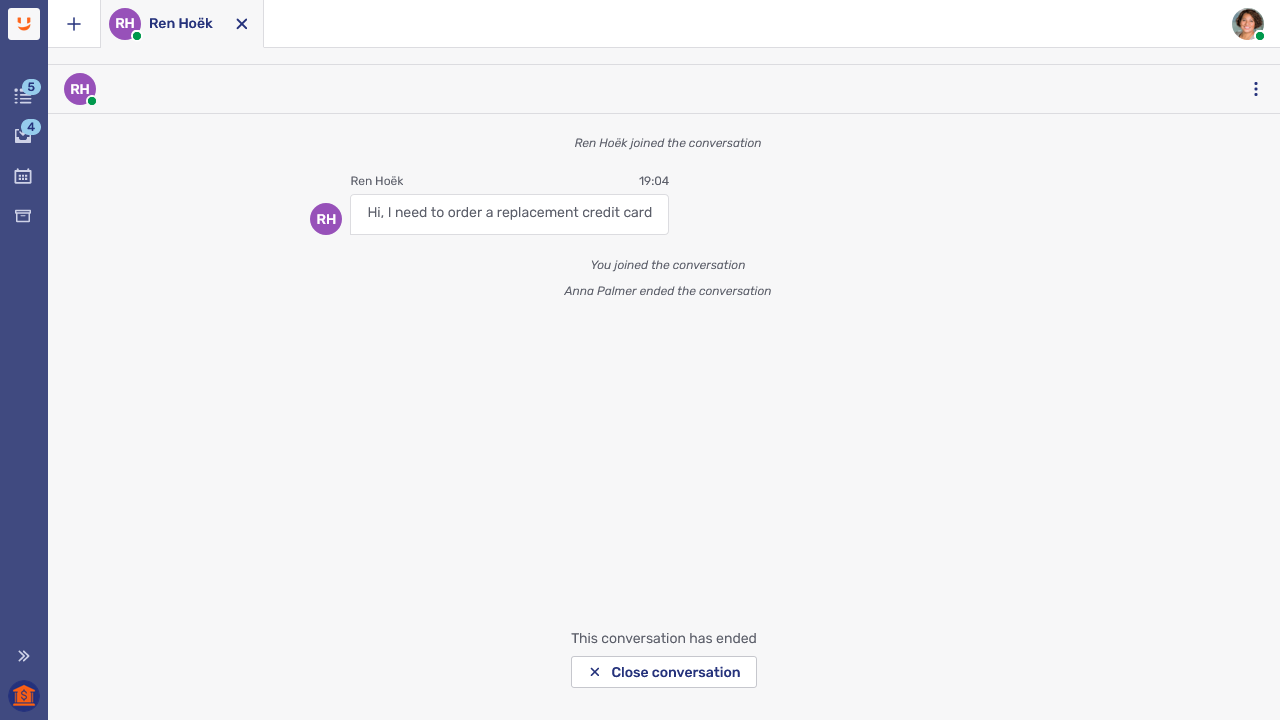Image resolution: width=1280 pixels, height=720 pixels.
Task: Click RH avatar in conversation header
Action: coord(80,89)
